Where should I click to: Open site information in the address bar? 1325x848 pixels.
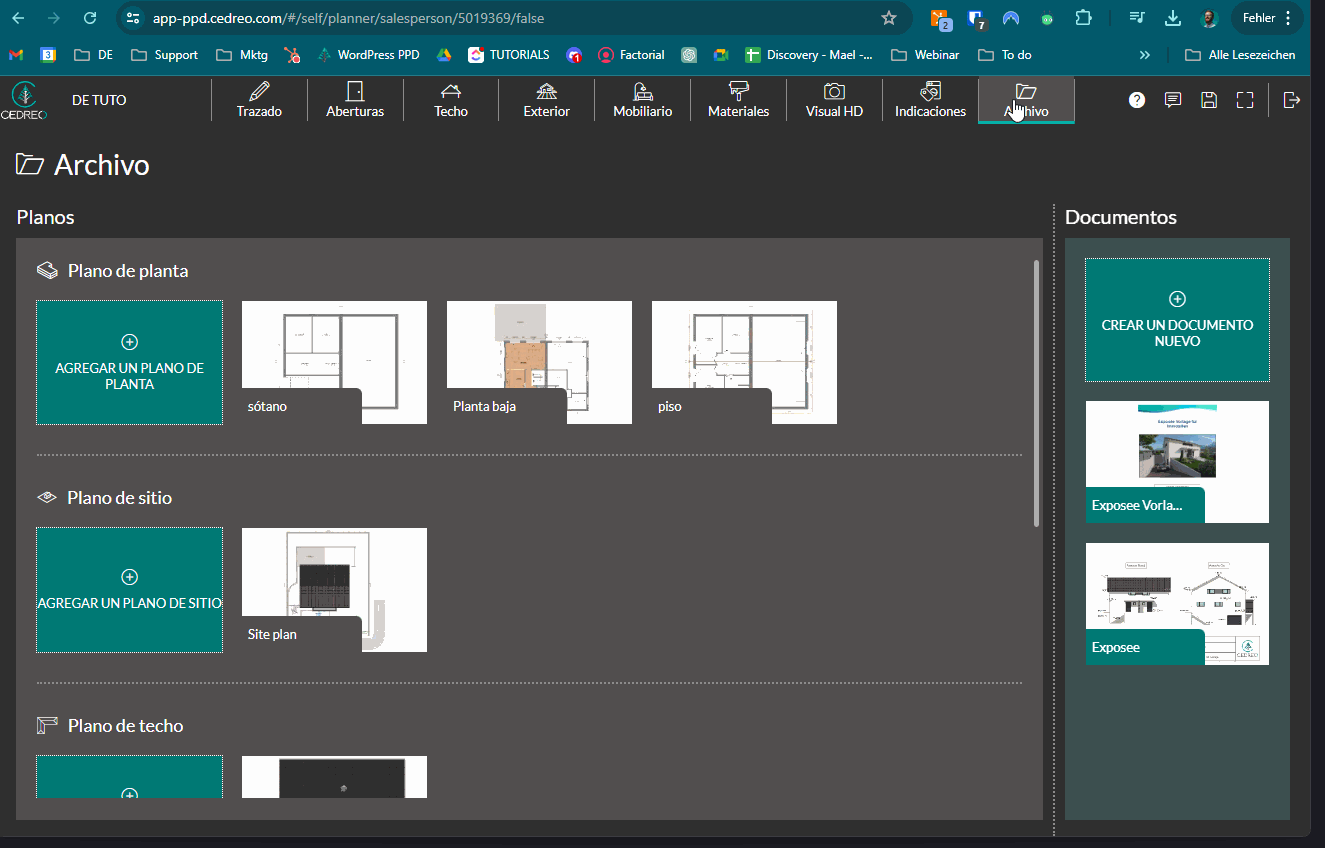tap(133, 18)
